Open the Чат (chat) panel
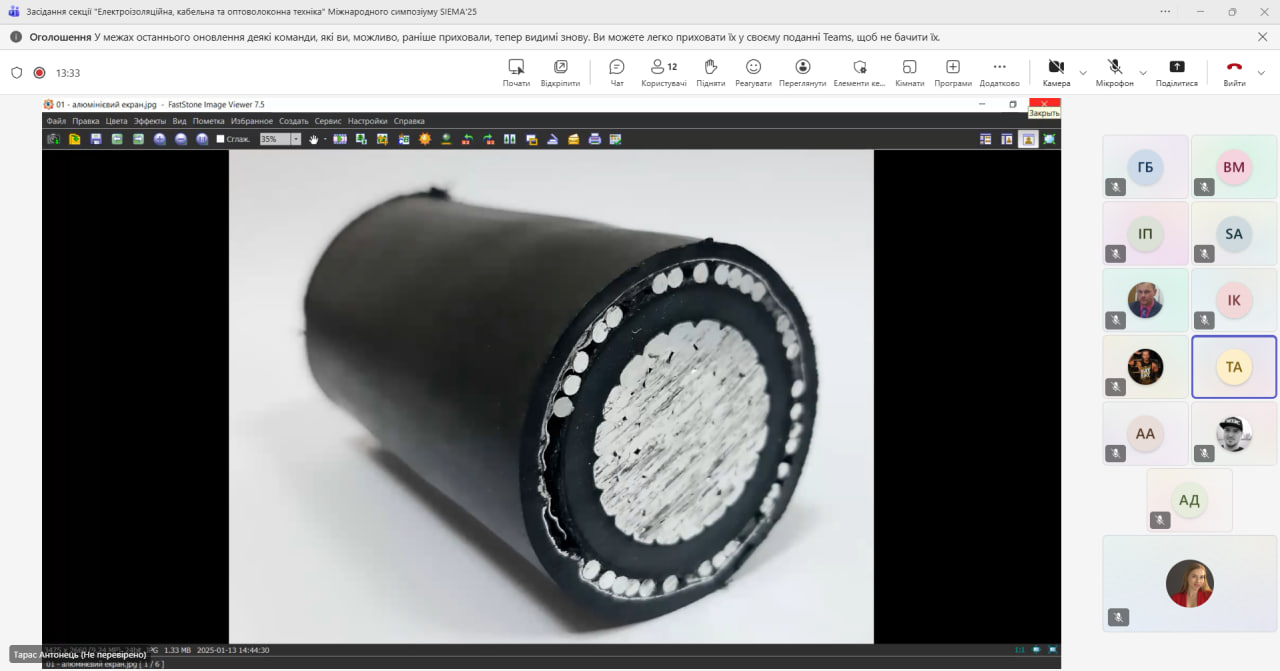The image size is (1280, 671). click(617, 72)
